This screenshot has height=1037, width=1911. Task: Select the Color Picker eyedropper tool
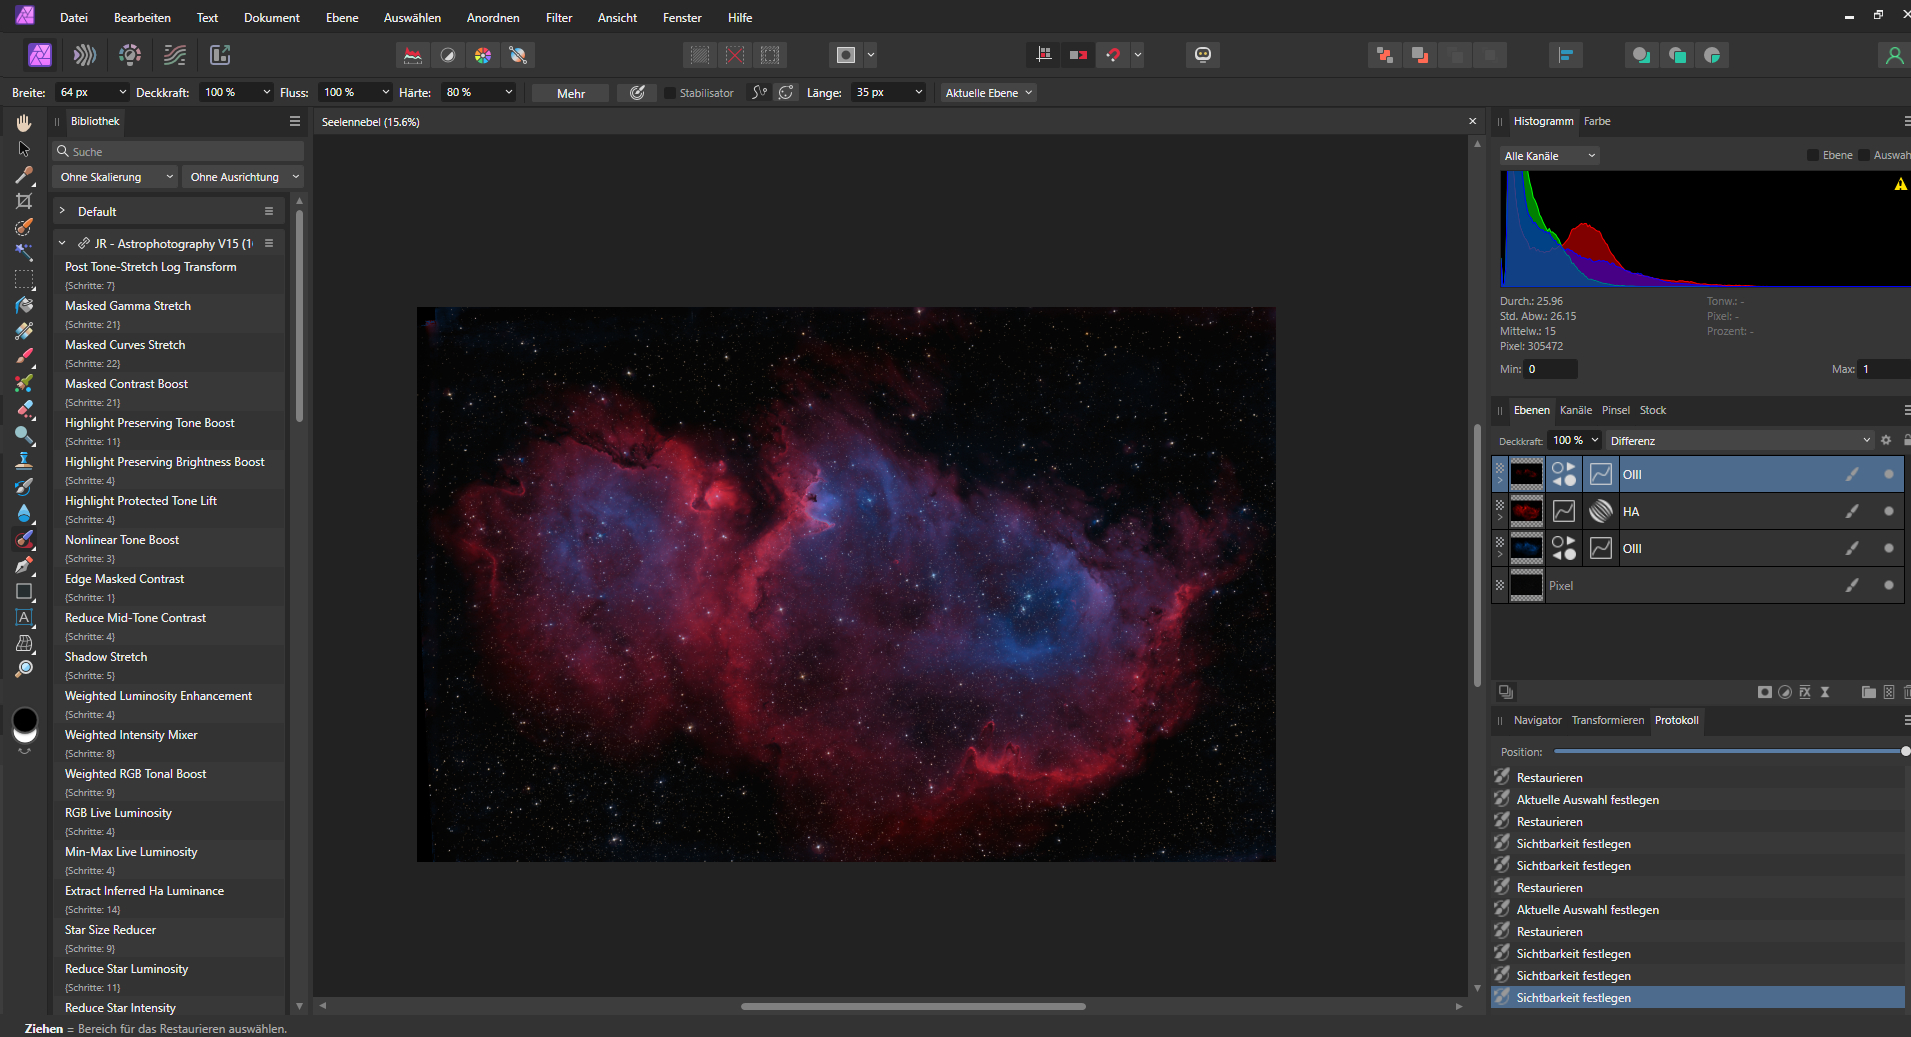click(x=24, y=175)
